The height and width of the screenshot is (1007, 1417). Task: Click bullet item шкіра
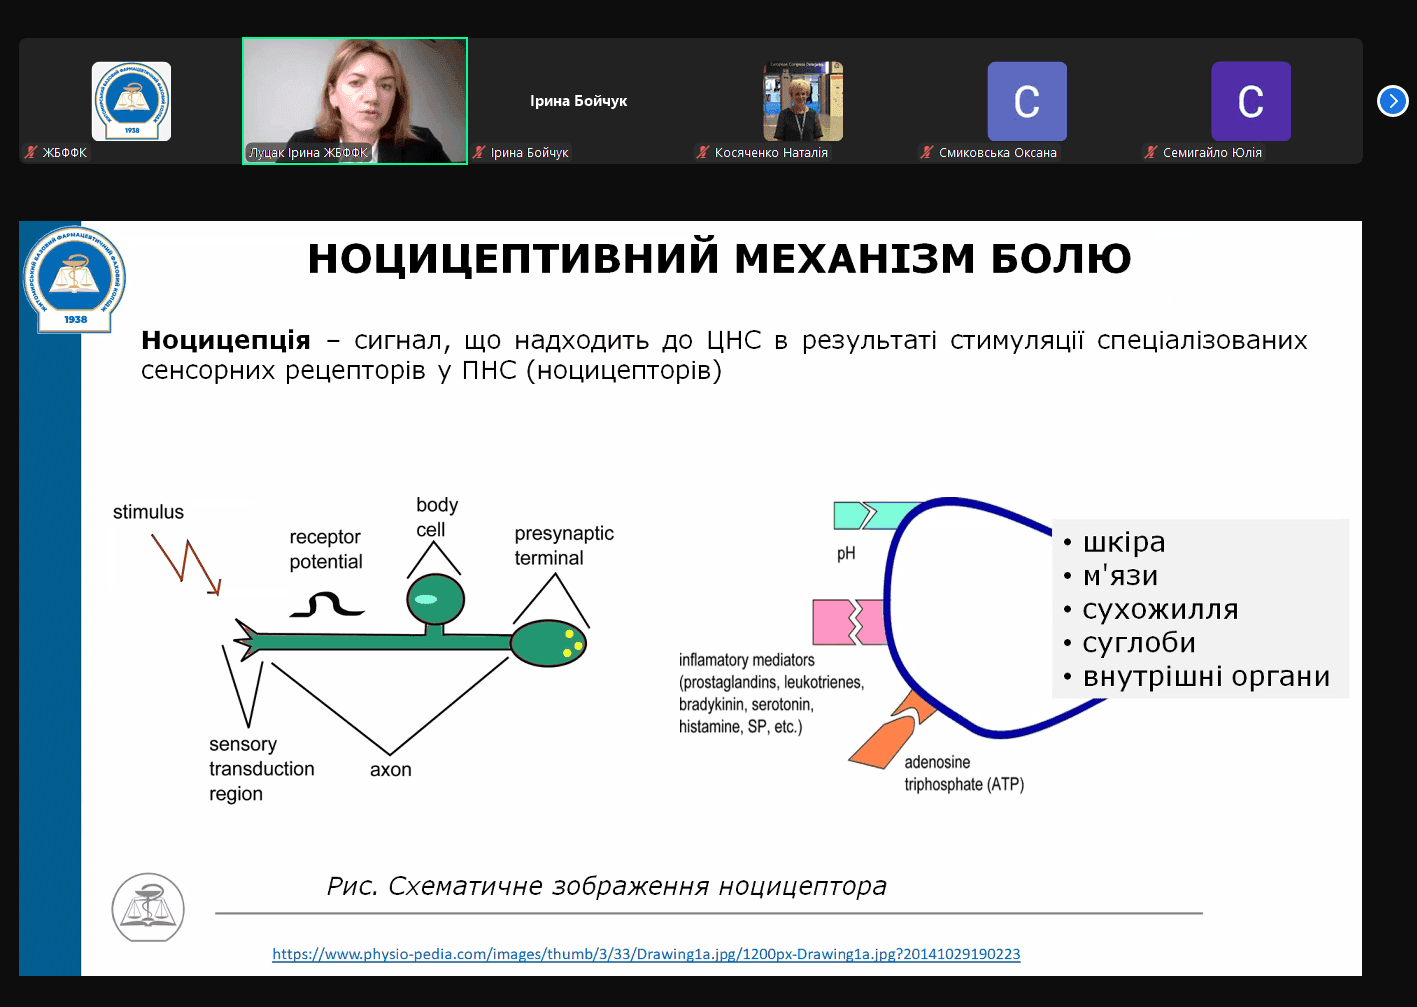tap(1124, 542)
